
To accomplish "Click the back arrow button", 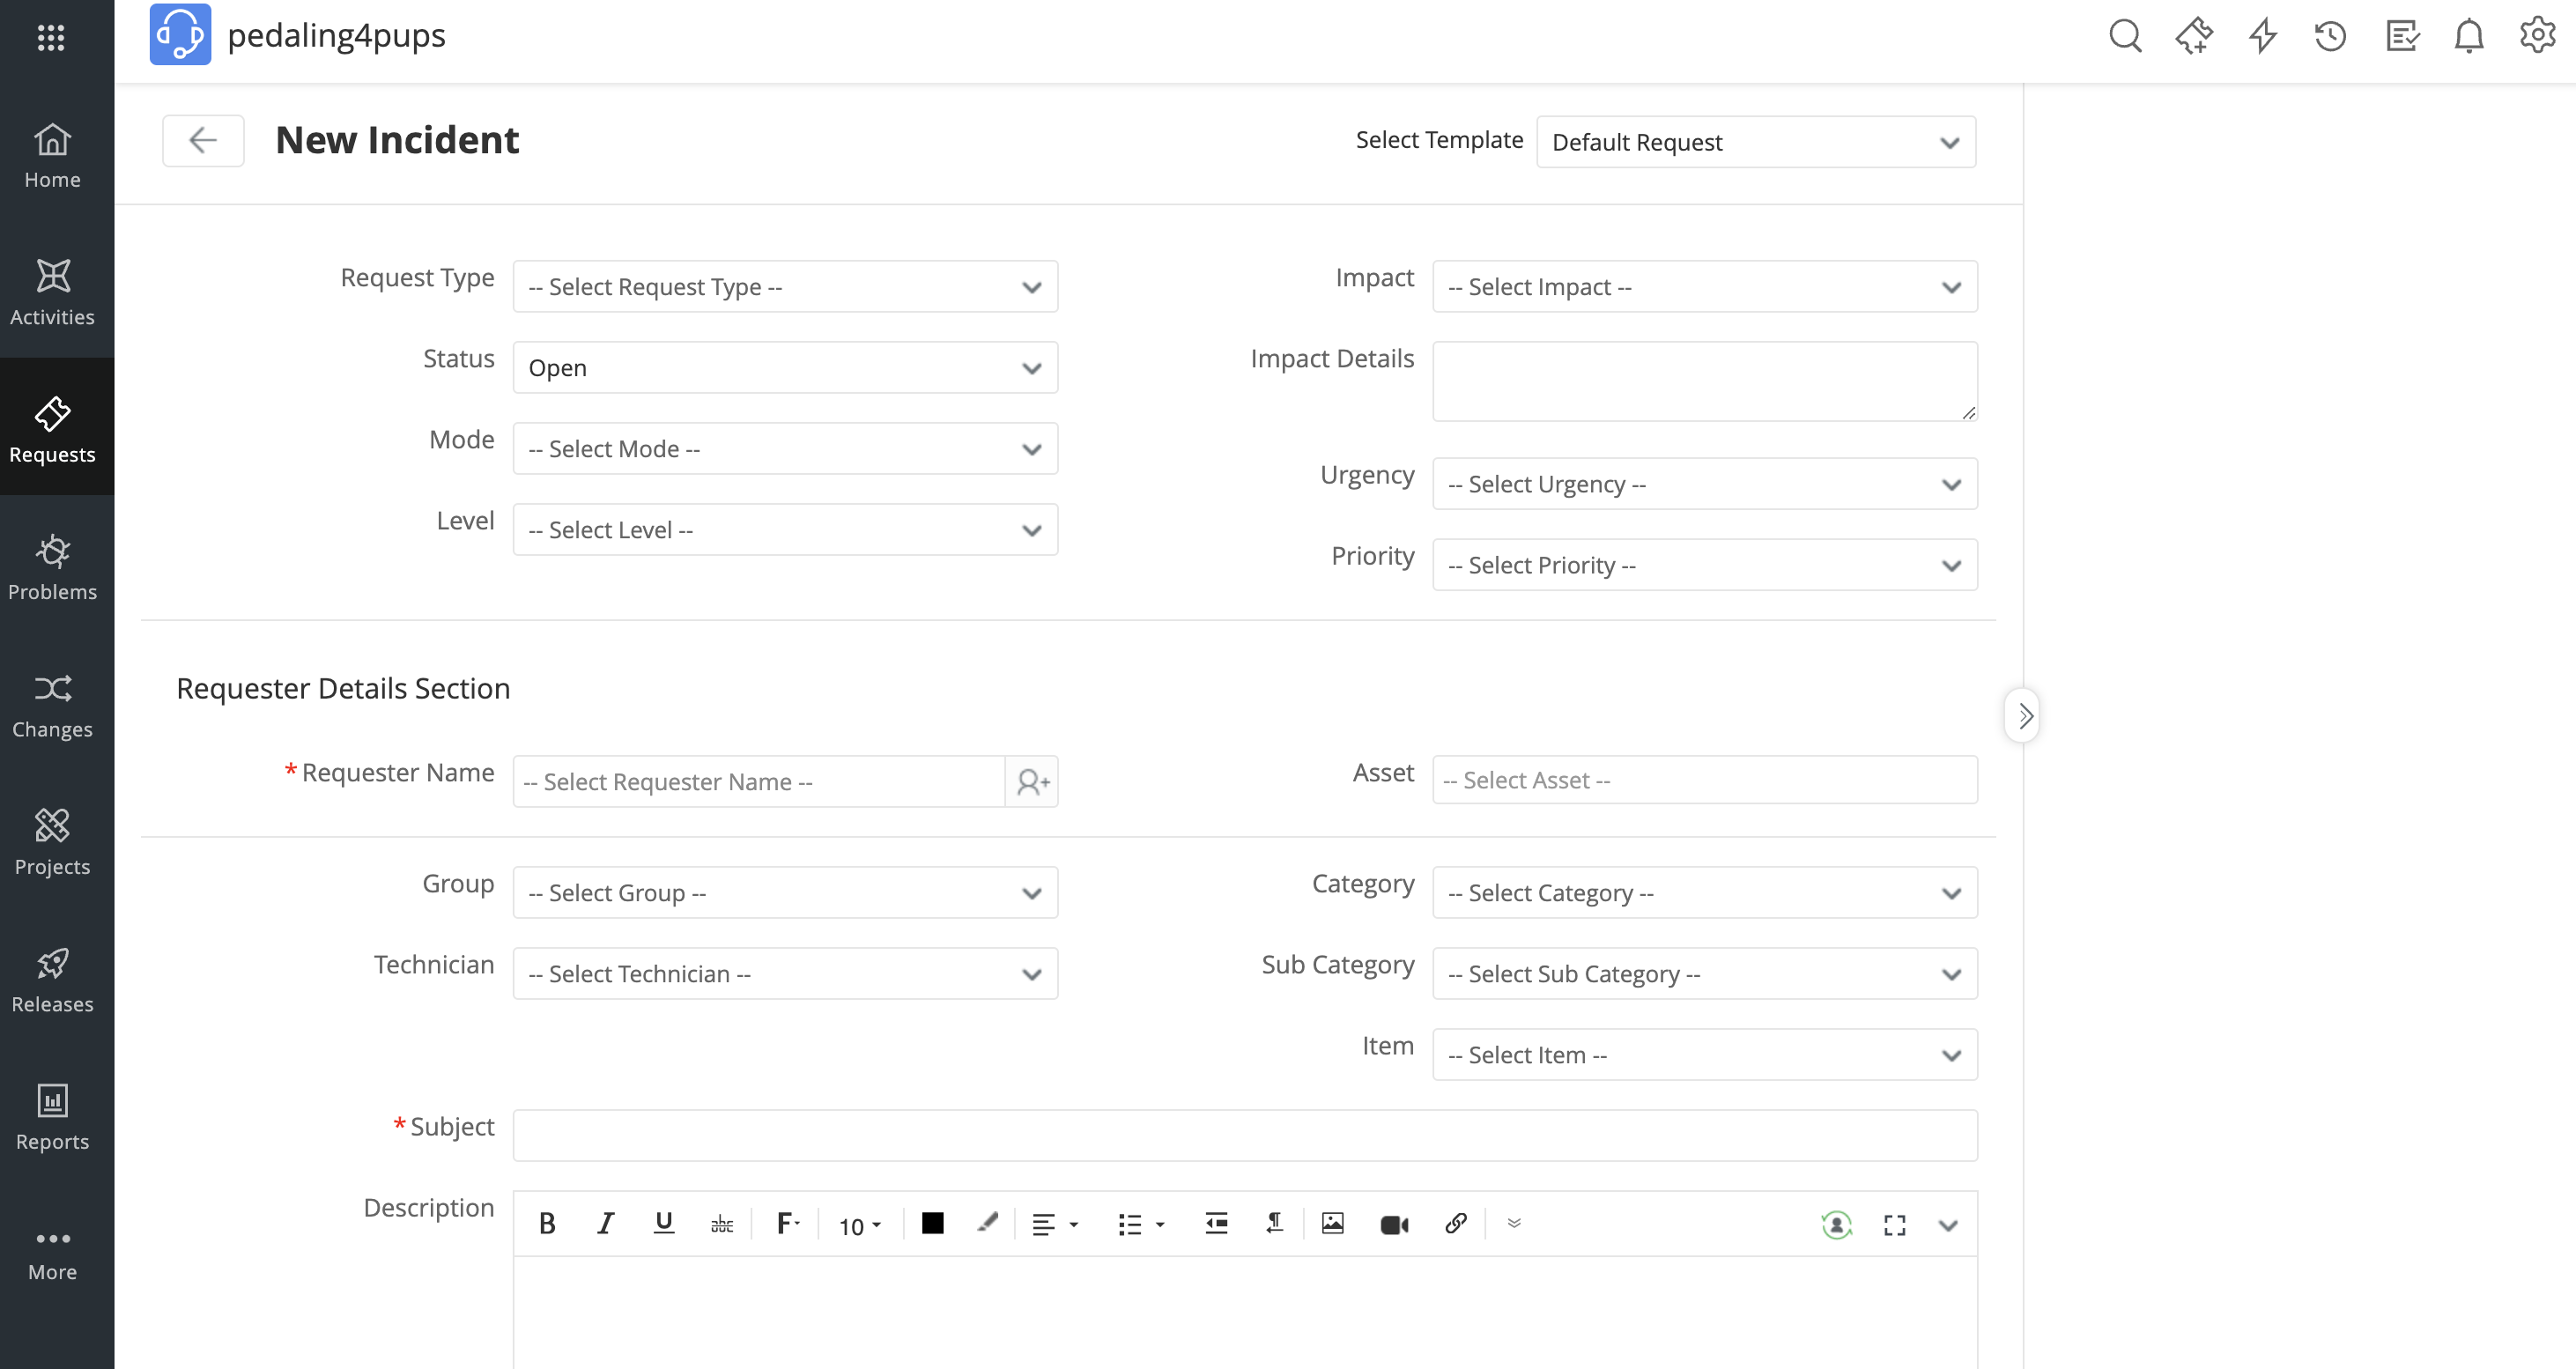I will coord(199,139).
